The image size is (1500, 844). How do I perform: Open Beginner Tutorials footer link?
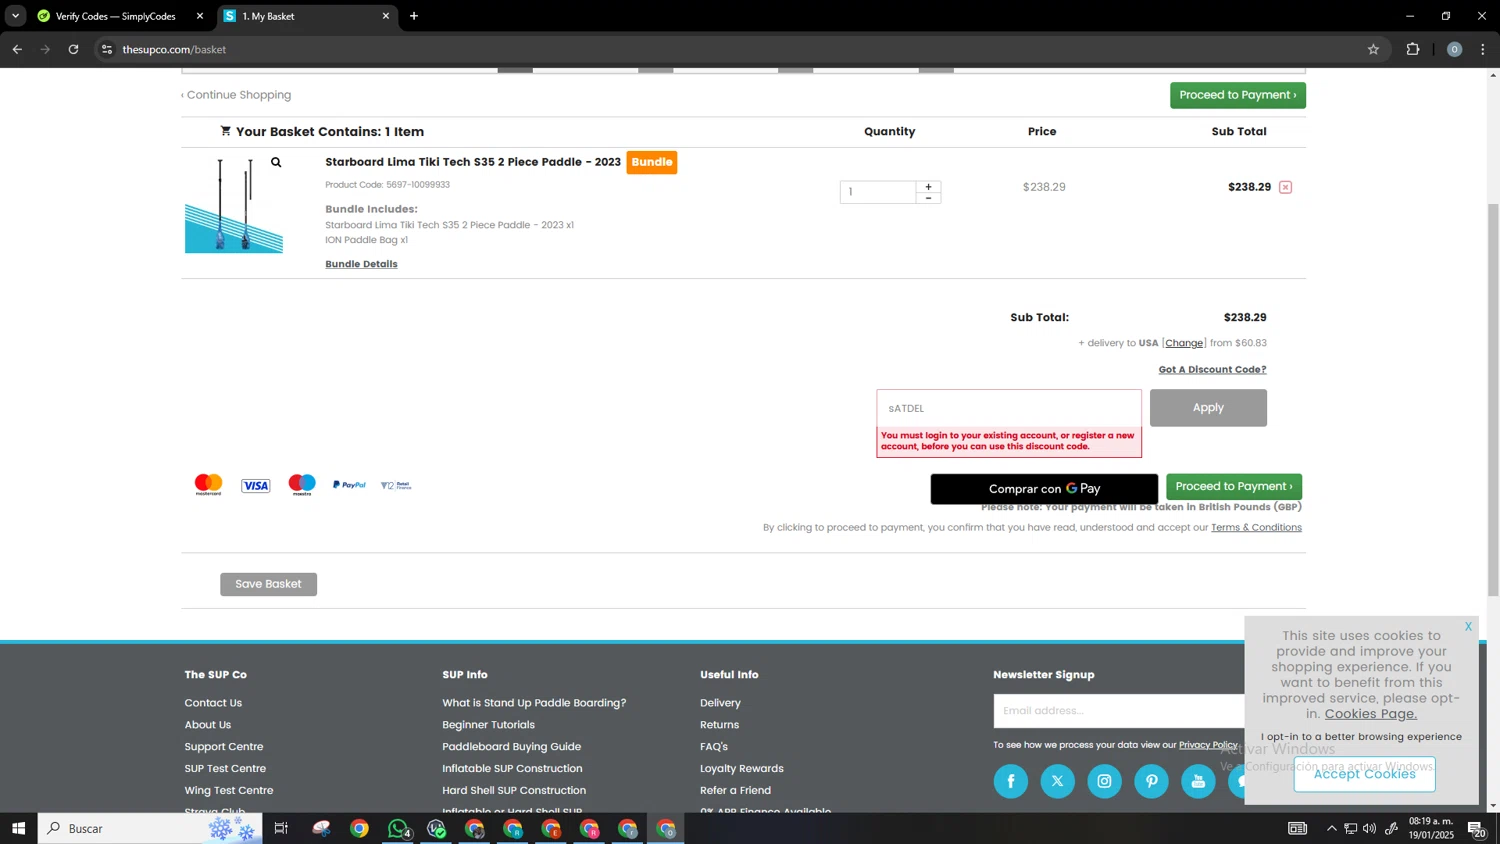(x=488, y=725)
